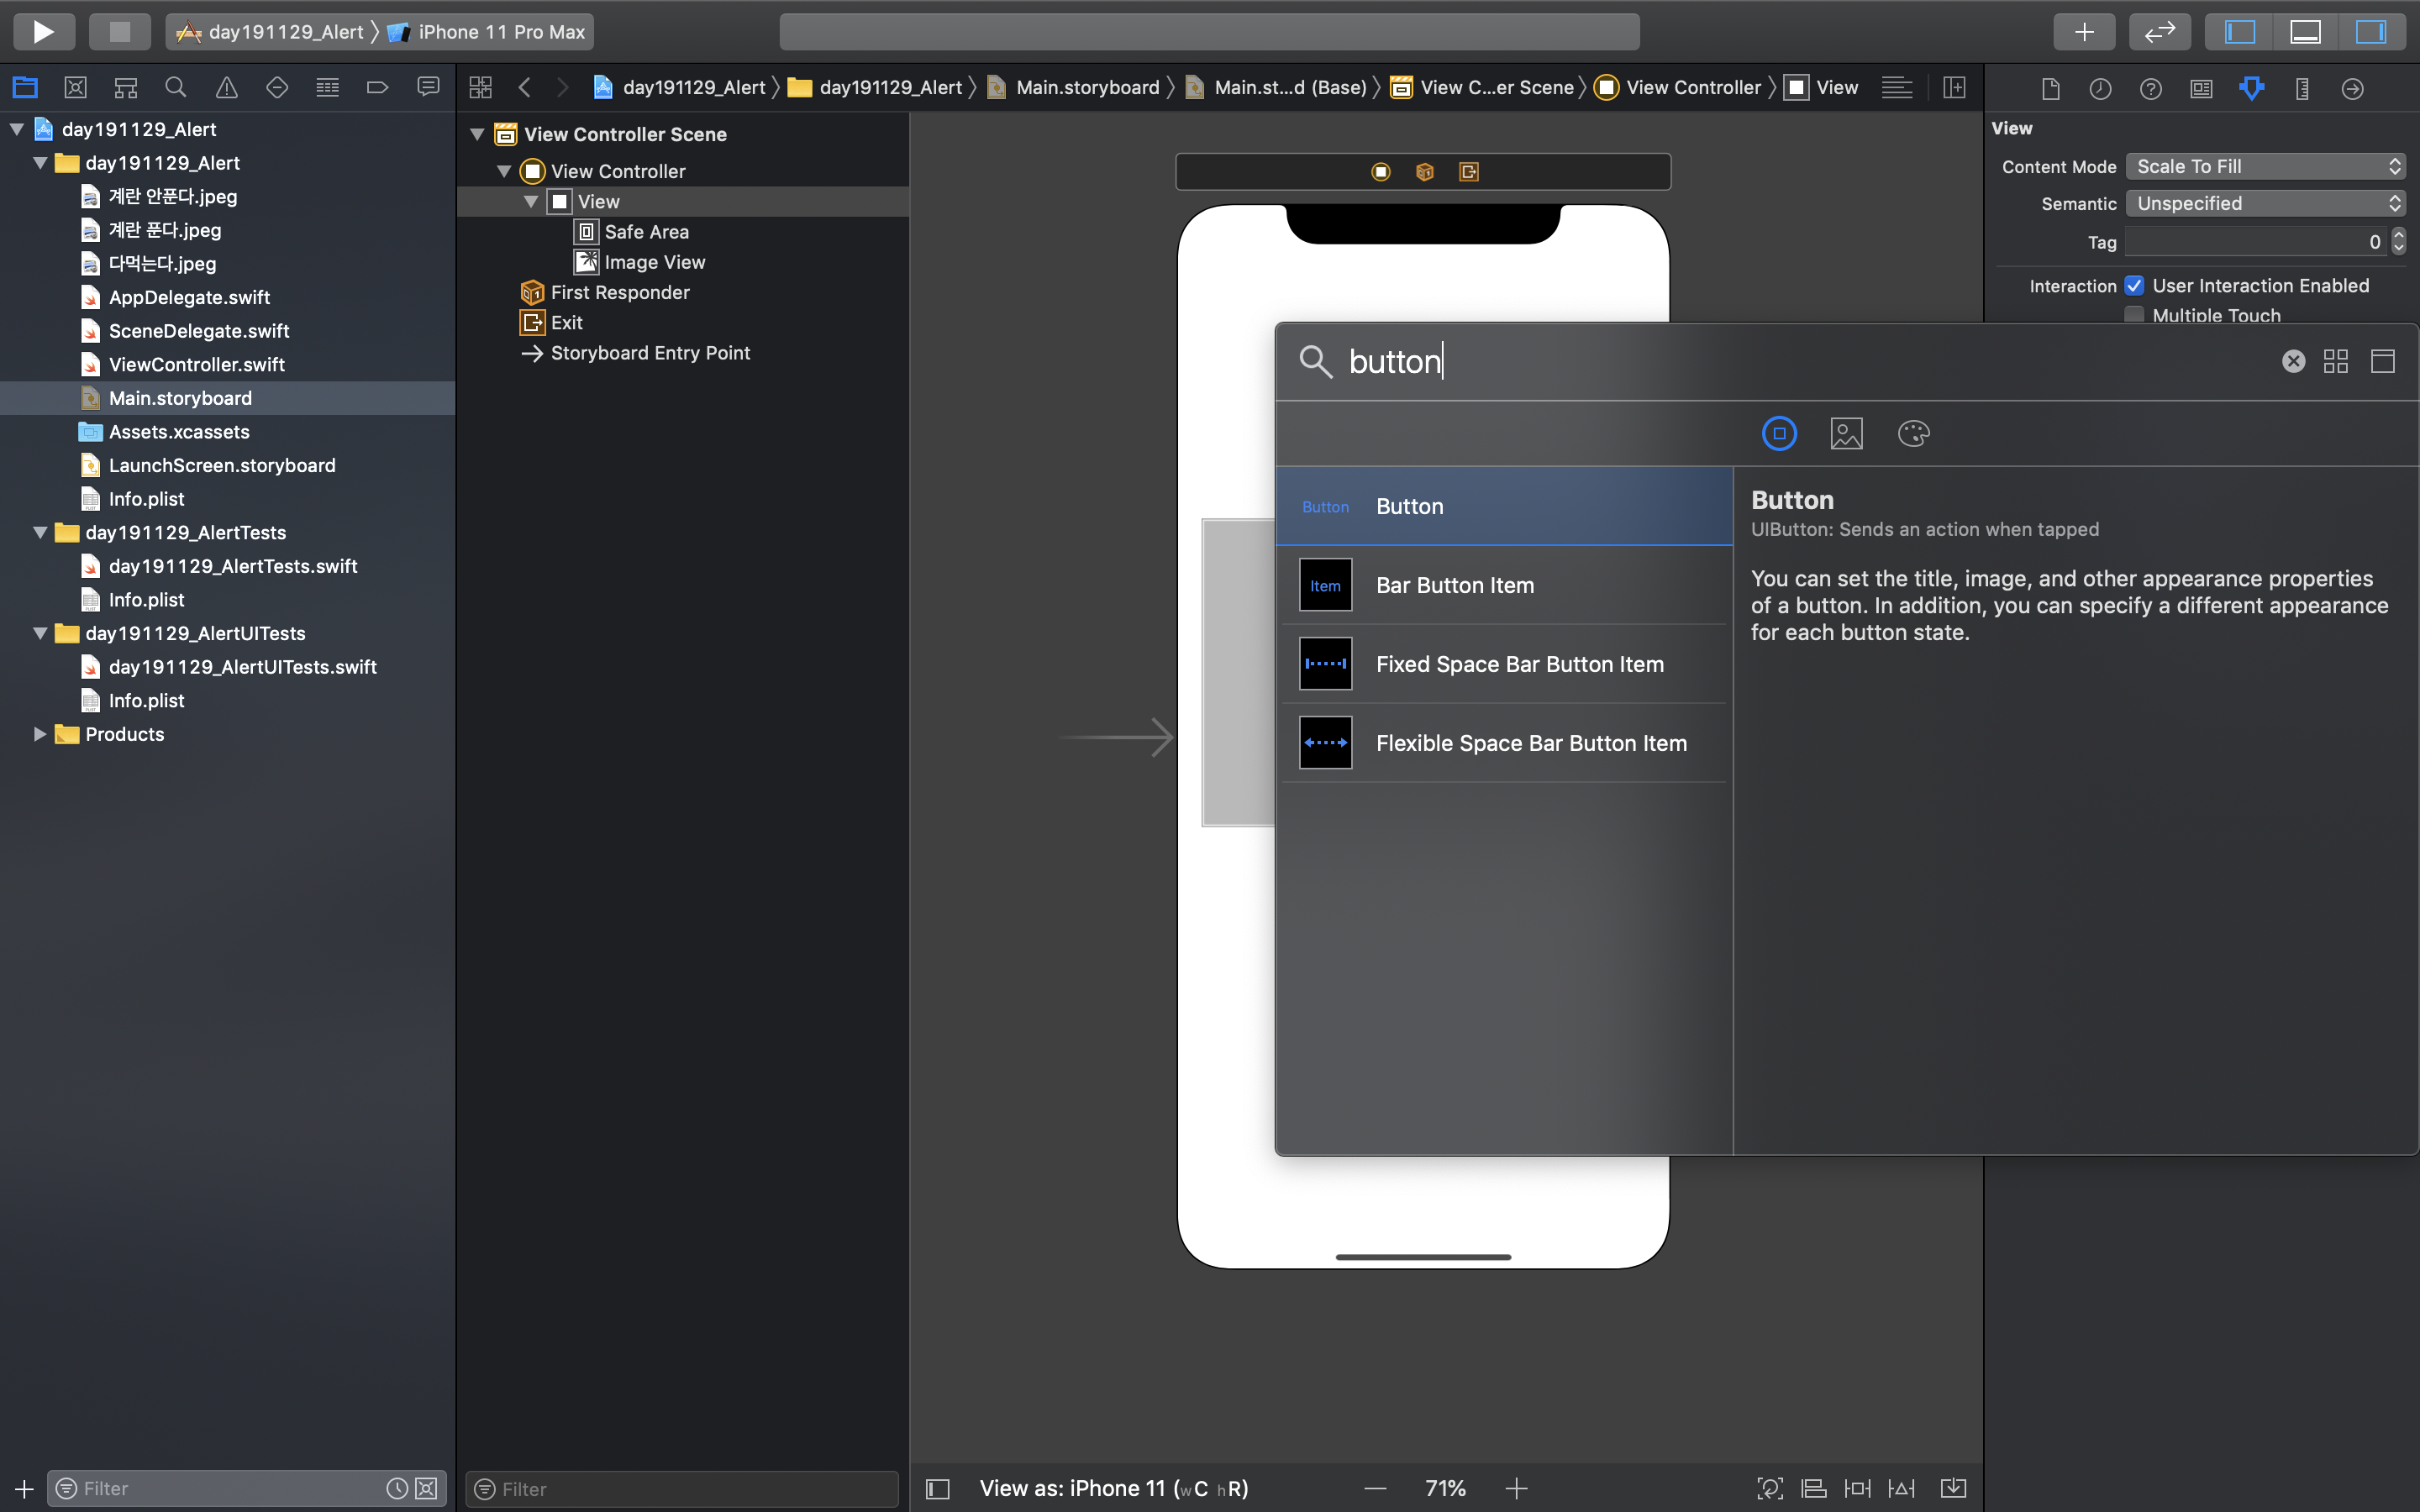
Task: Clear the button search text
Action: pos(2293,361)
